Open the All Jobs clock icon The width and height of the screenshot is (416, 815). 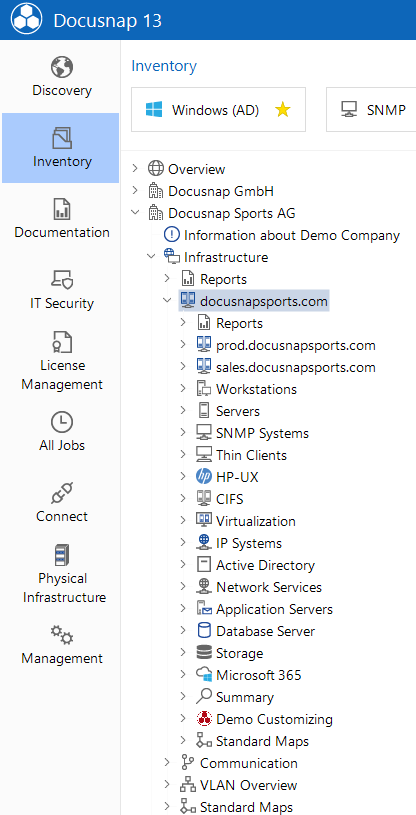[x=62, y=422]
